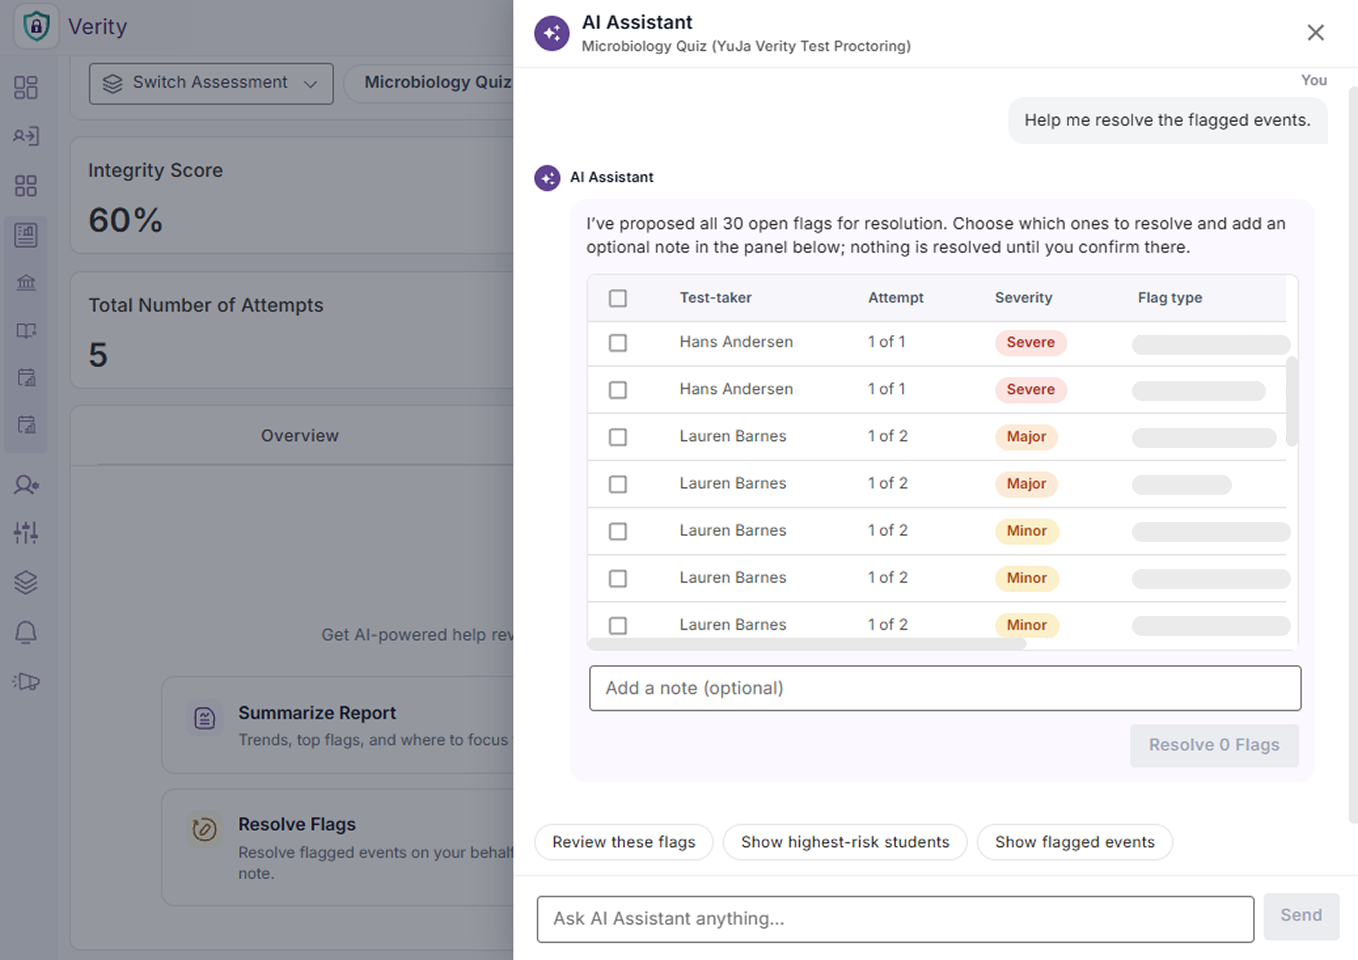
Task: Click the open book sidebar icon
Action: pos(26,331)
